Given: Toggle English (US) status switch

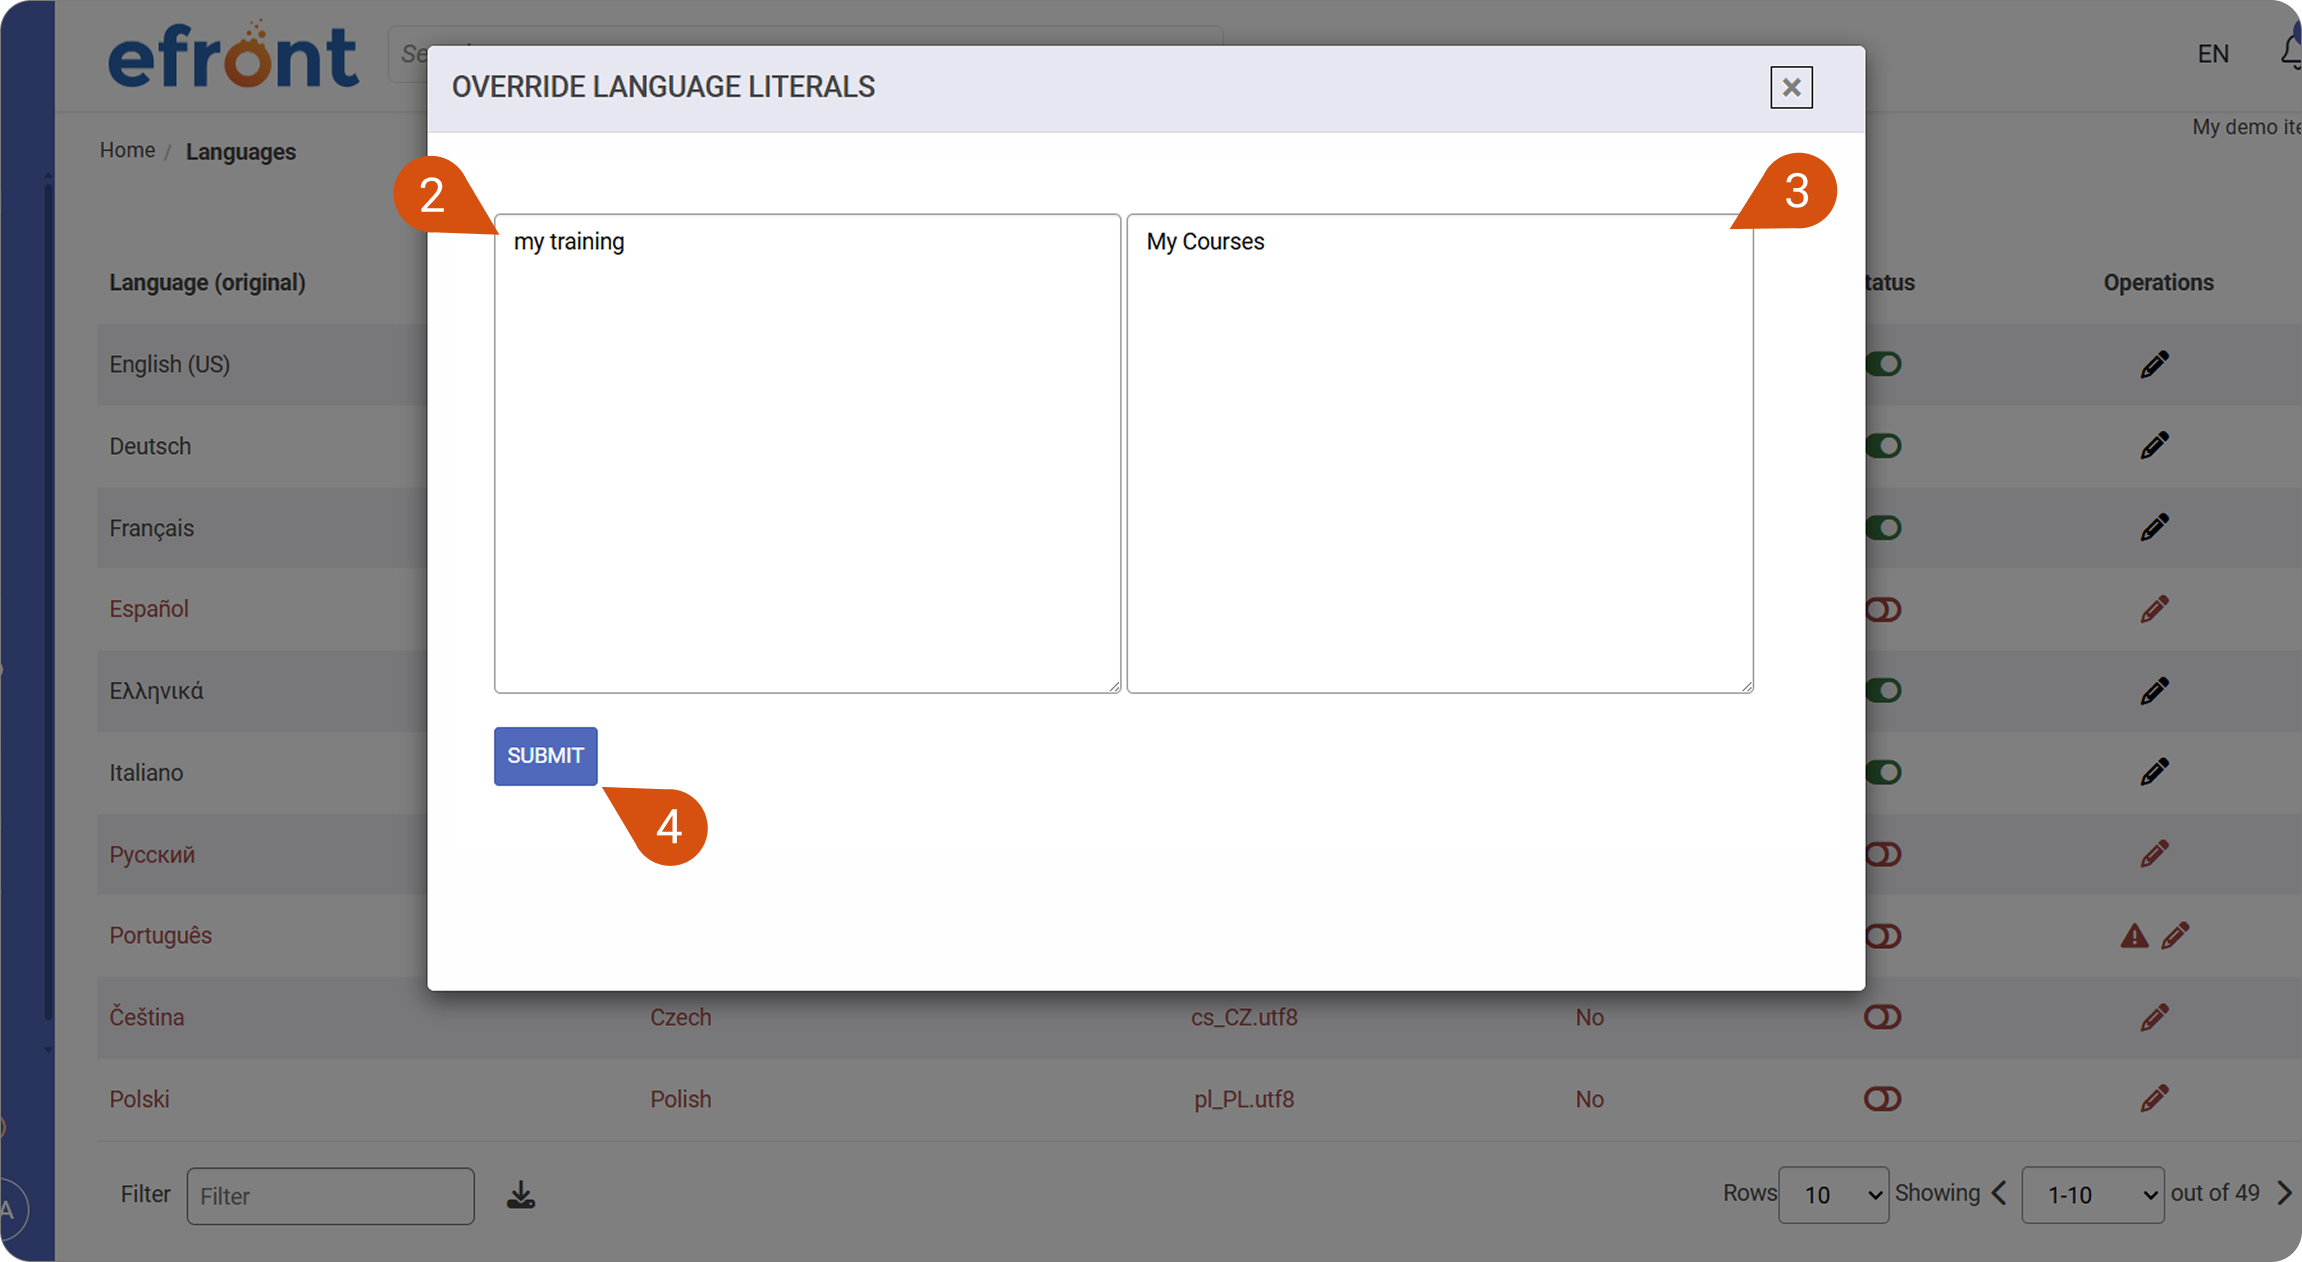Looking at the screenshot, I should pyautogui.click(x=1883, y=364).
